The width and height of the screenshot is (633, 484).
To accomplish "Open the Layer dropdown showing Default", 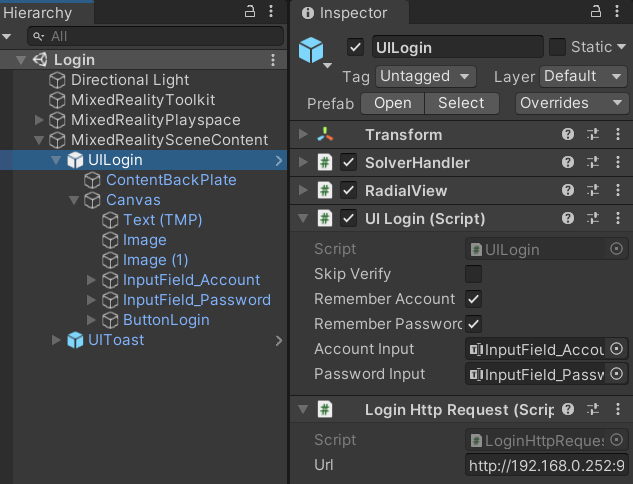I will (x=582, y=76).
